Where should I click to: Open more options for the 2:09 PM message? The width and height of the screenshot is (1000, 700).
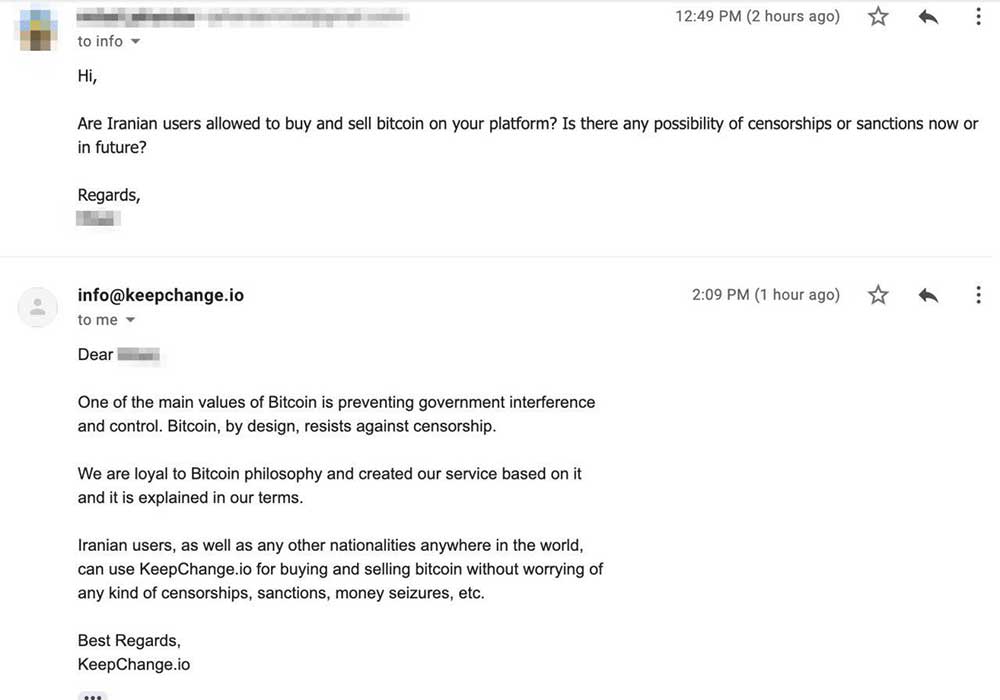pos(978,295)
